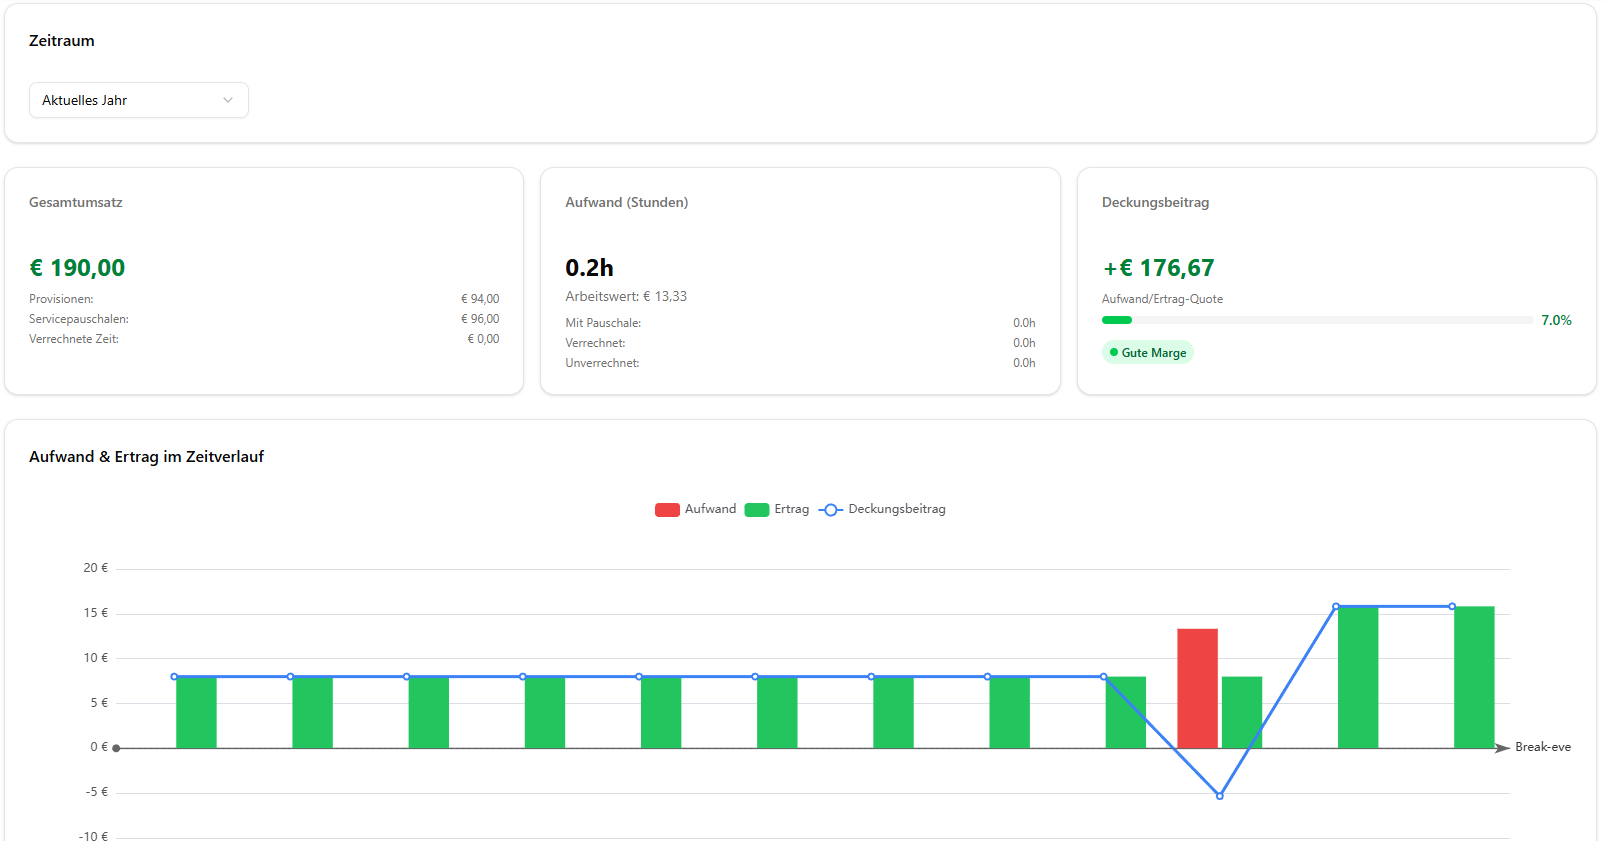Click the Aufwand/Ertrag-Quote progress bar
The width and height of the screenshot is (1605, 841).
(1316, 320)
